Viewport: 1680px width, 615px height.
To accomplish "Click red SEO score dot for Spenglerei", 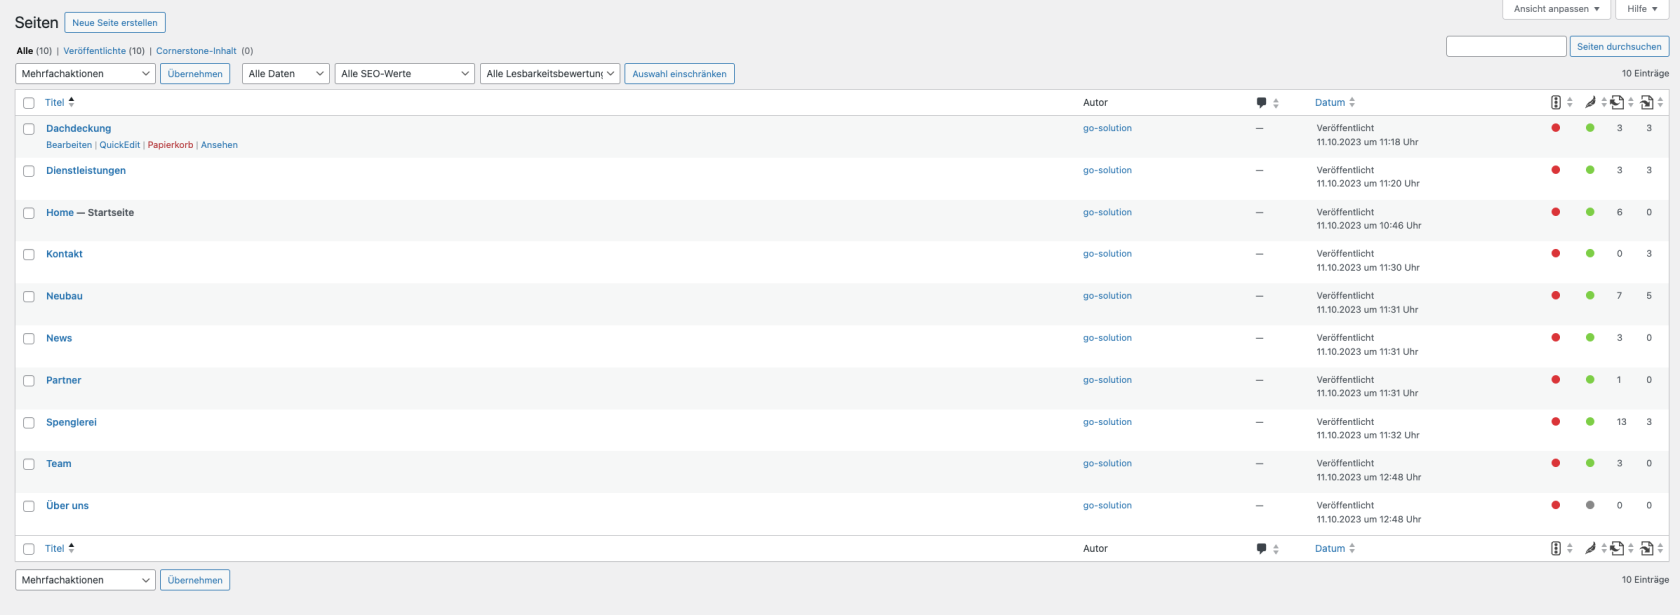I will point(1555,422).
